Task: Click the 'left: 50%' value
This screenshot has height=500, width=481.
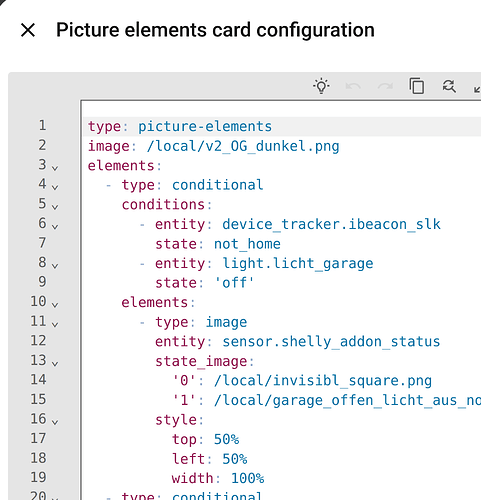Action: 235,459
